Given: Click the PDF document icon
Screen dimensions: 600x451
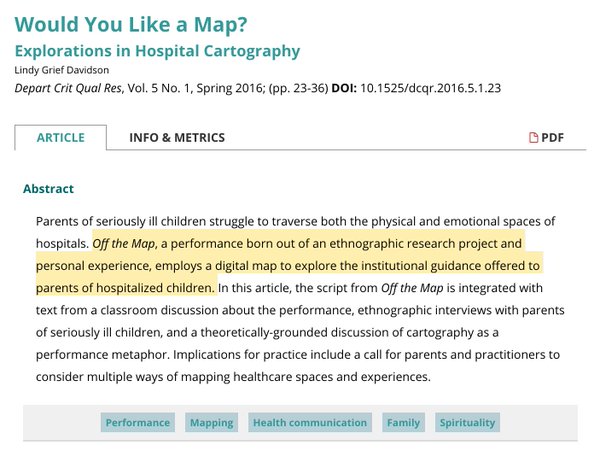Looking at the screenshot, I should coord(533,138).
